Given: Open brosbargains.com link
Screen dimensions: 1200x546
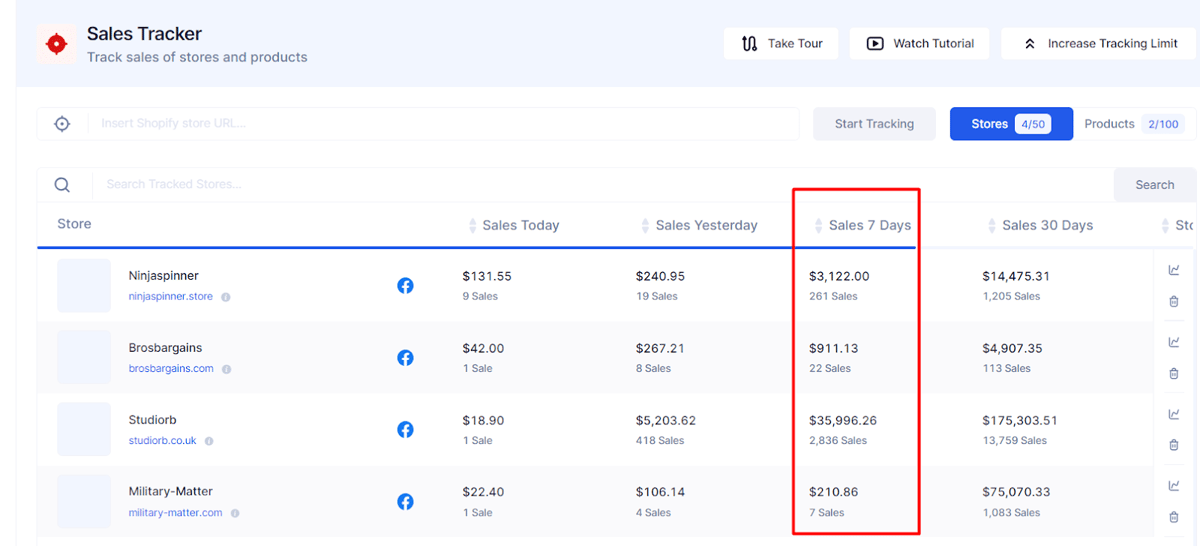Looking at the screenshot, I should [171, 369].
